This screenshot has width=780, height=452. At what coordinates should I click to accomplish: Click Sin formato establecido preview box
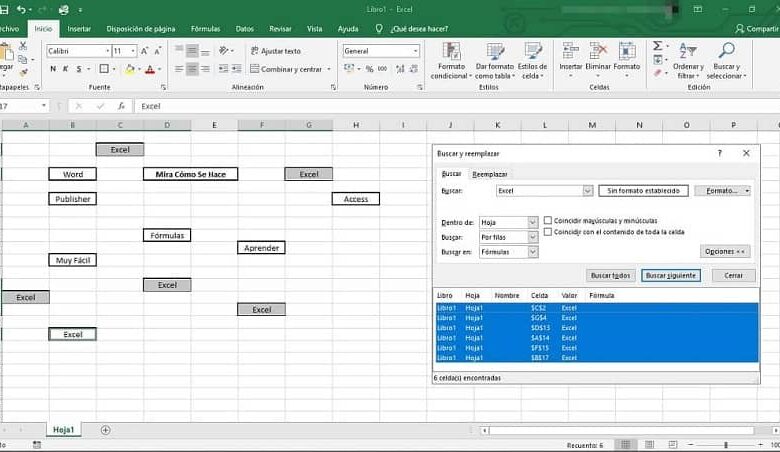[x=643, y=191]
